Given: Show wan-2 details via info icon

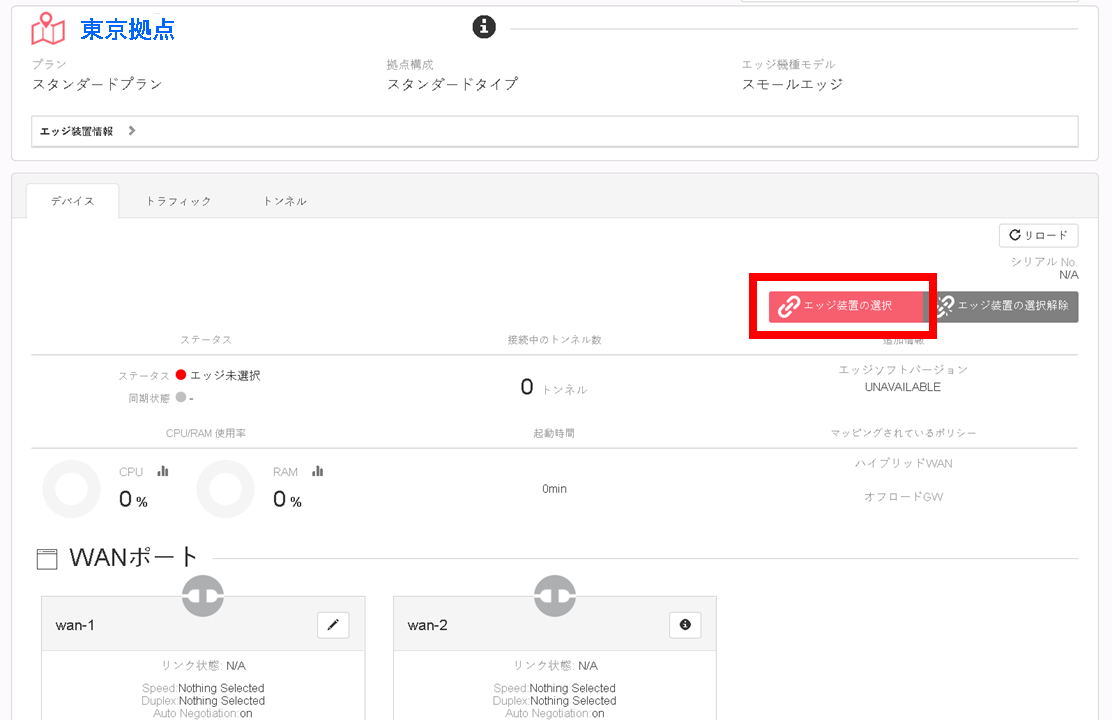Looking at the screenshot, I should (685, 625).
